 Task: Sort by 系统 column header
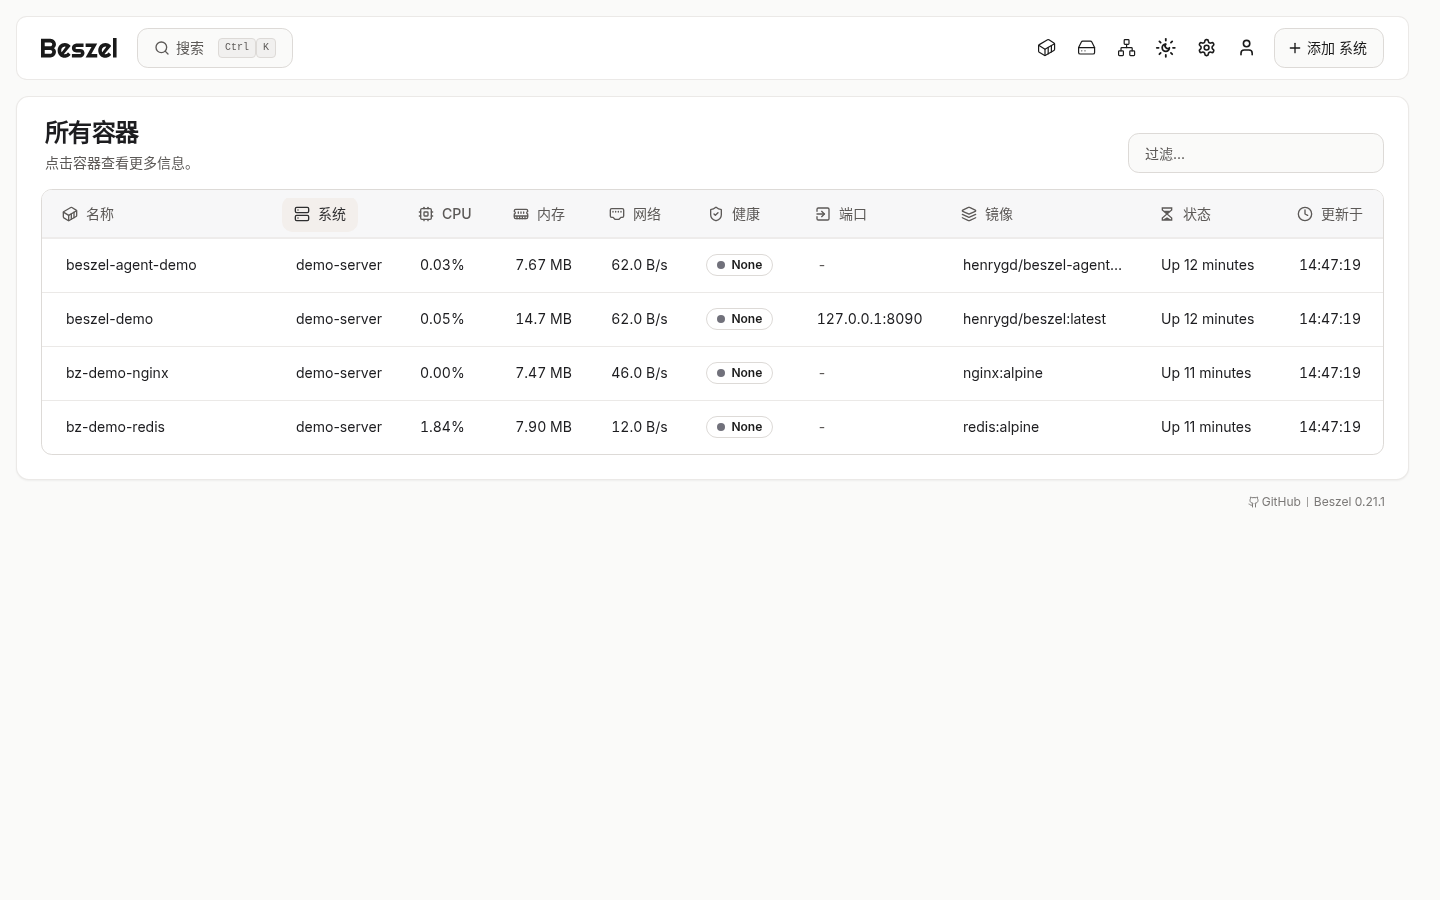point(320,214)
